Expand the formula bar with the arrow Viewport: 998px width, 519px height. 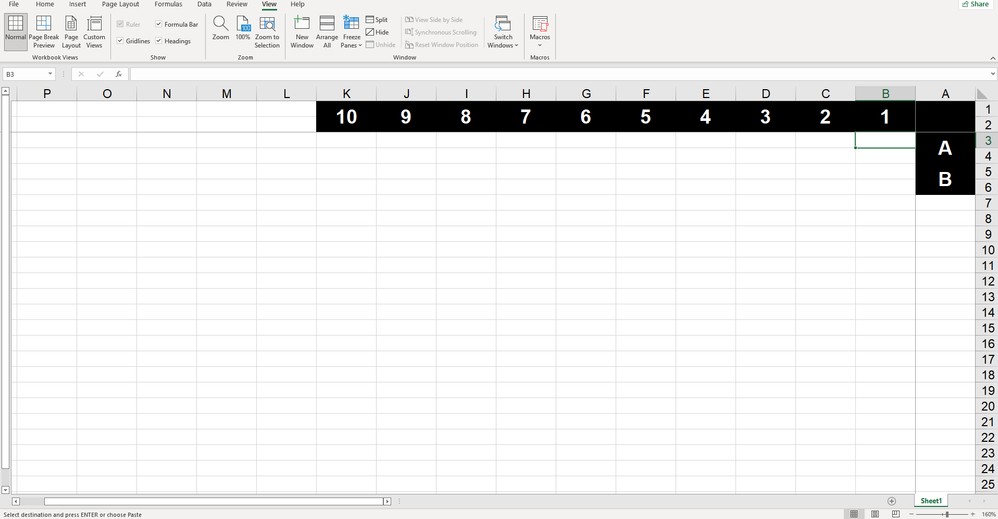point(993,74)
